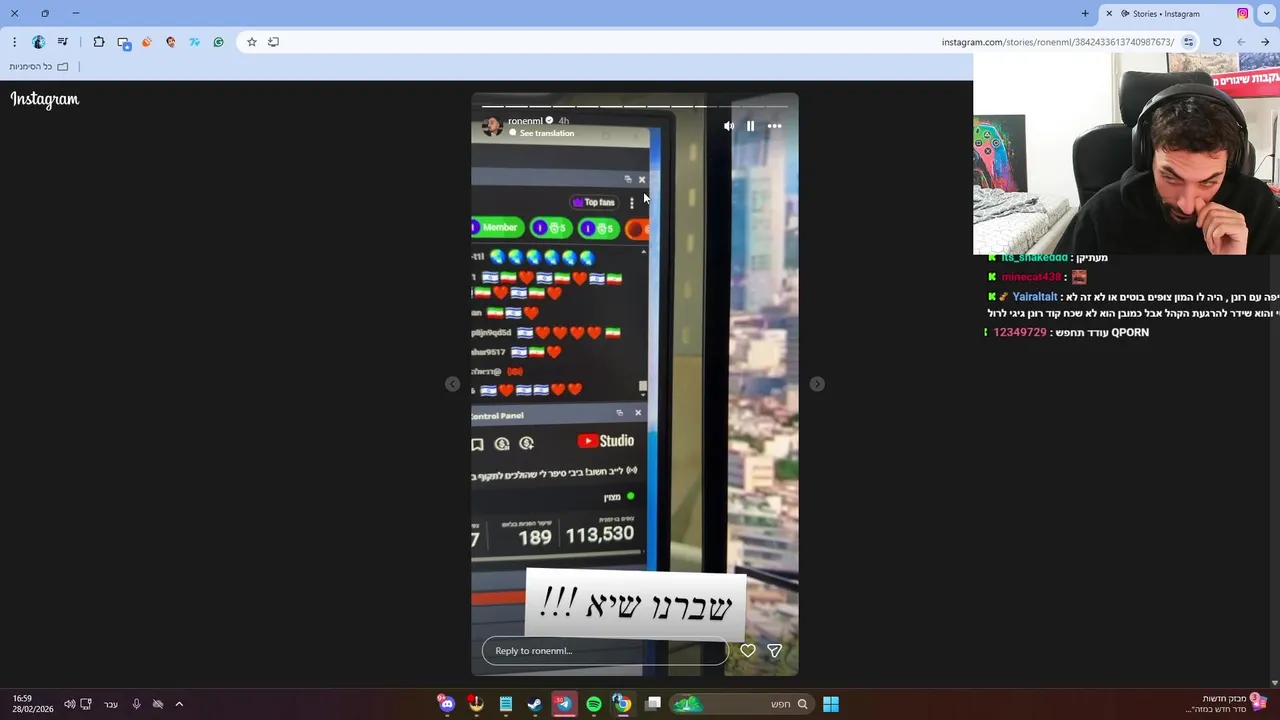The height and width of the screenshot is (720, 1280).
Task: Open Windows Start menu
Action: click(831, 704)
